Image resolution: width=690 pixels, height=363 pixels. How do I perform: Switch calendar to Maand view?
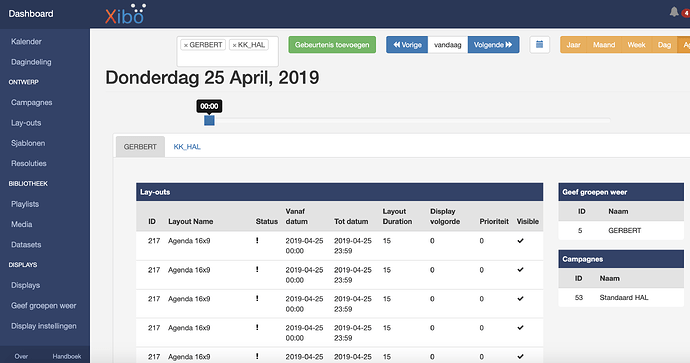tap(604, 44)
